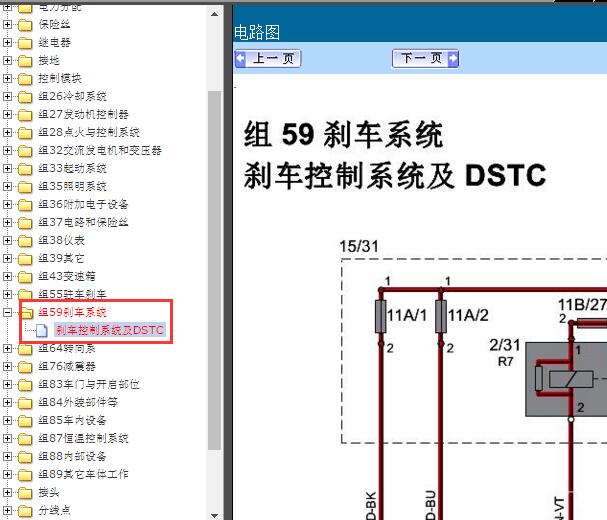Expand the 接地 folder node
The image size is (607, 520).
coord(7,60)
